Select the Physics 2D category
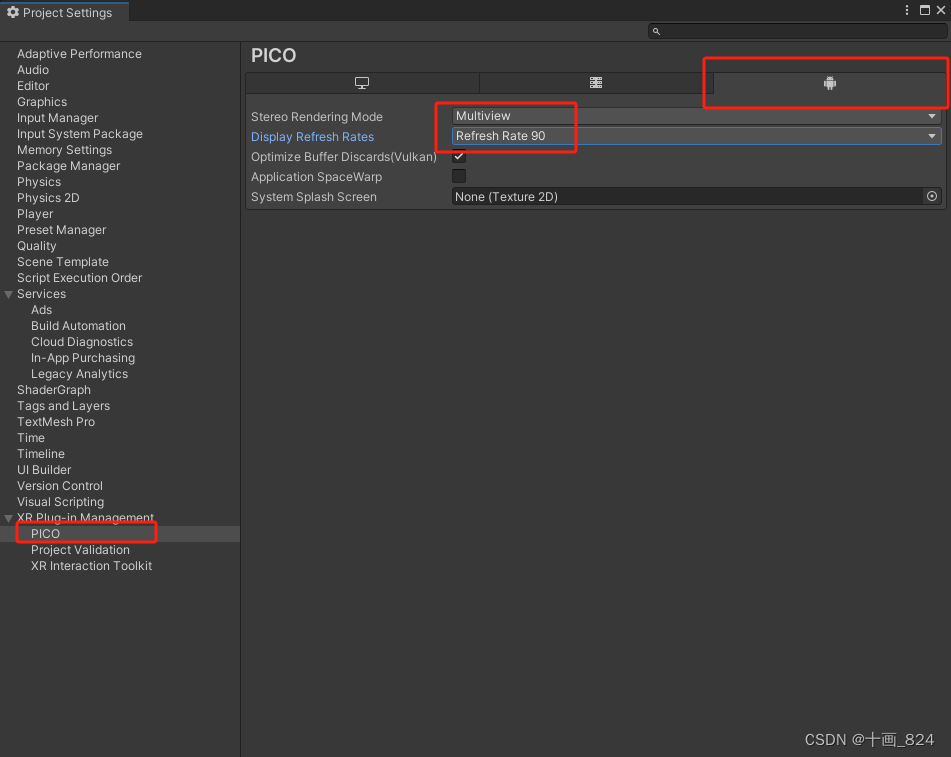 tap(48, 198)
